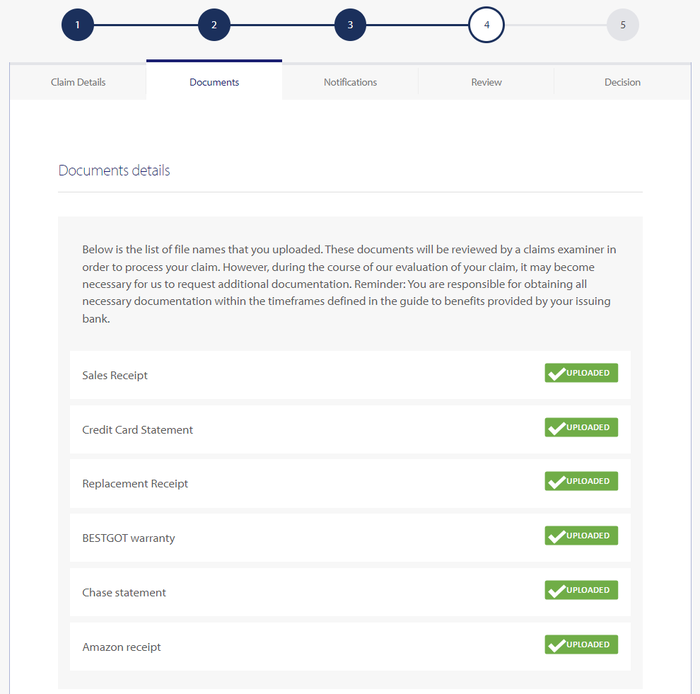700x694 pixels.
Task: Go to the Review tab
Action: [x=486, y=82]
